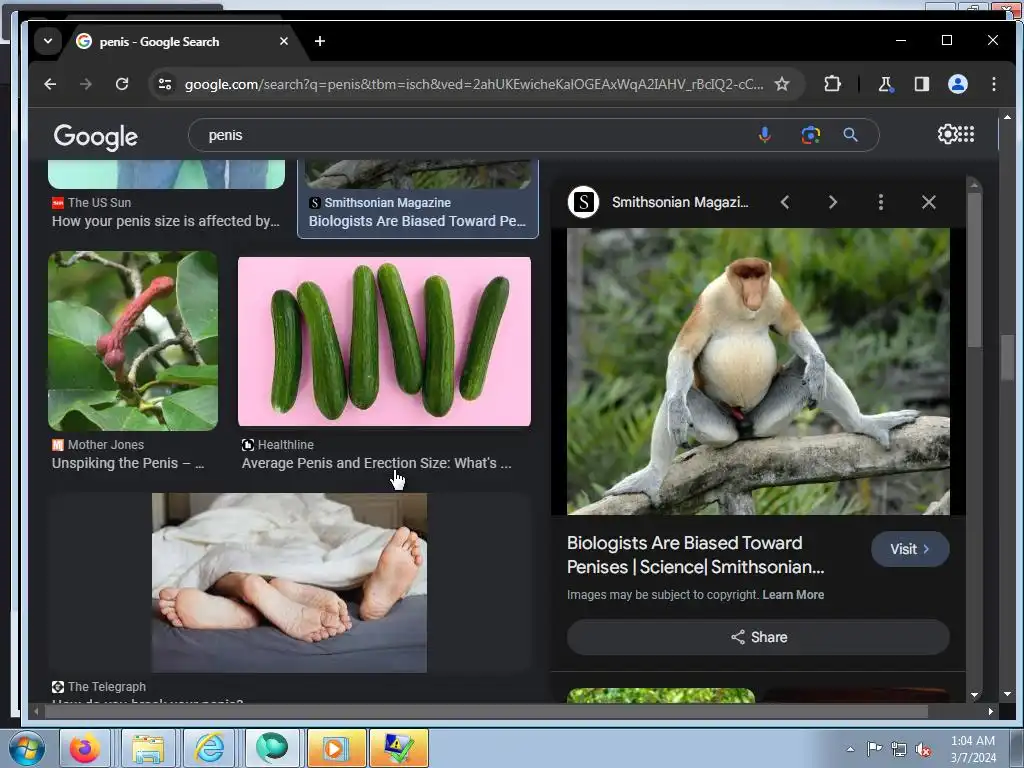Click the main page vertical scrollbar thumb
This screenshot has height=768, width=1024.
click(x=1007, y=357)
